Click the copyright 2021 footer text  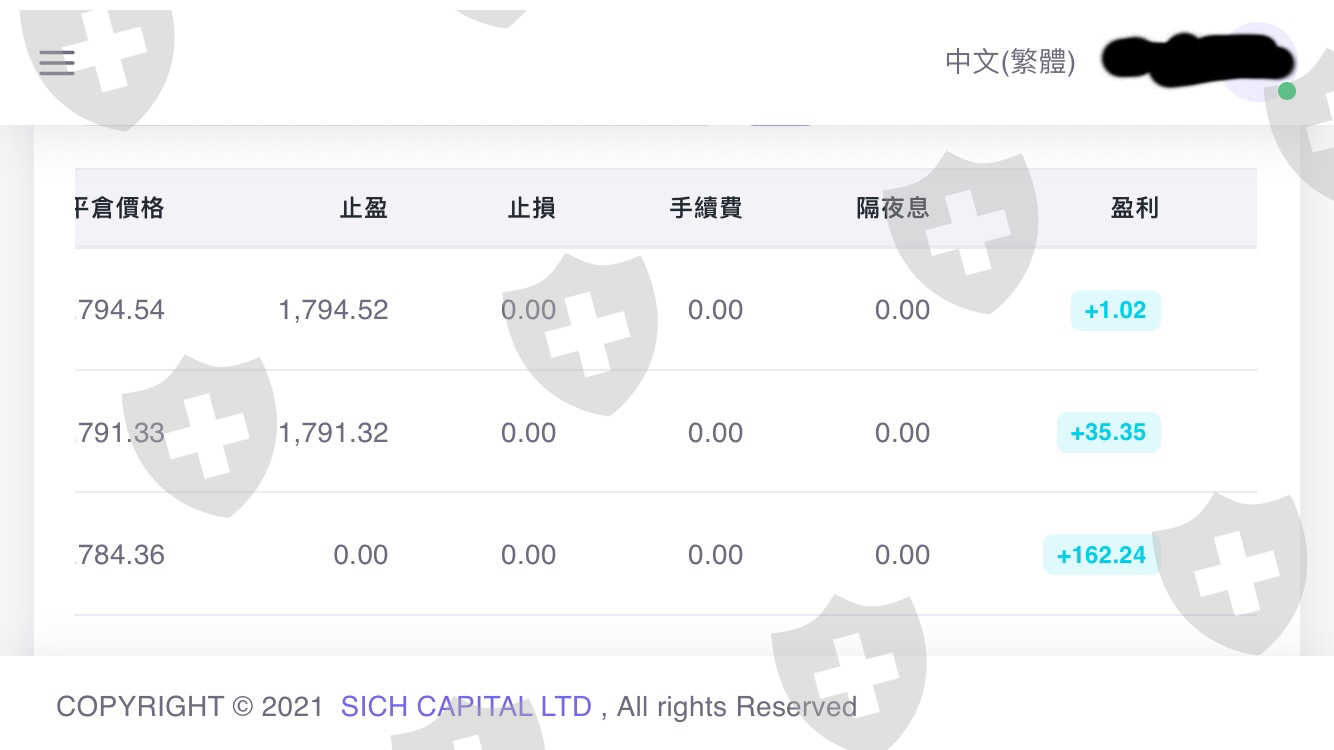(190, 707)
